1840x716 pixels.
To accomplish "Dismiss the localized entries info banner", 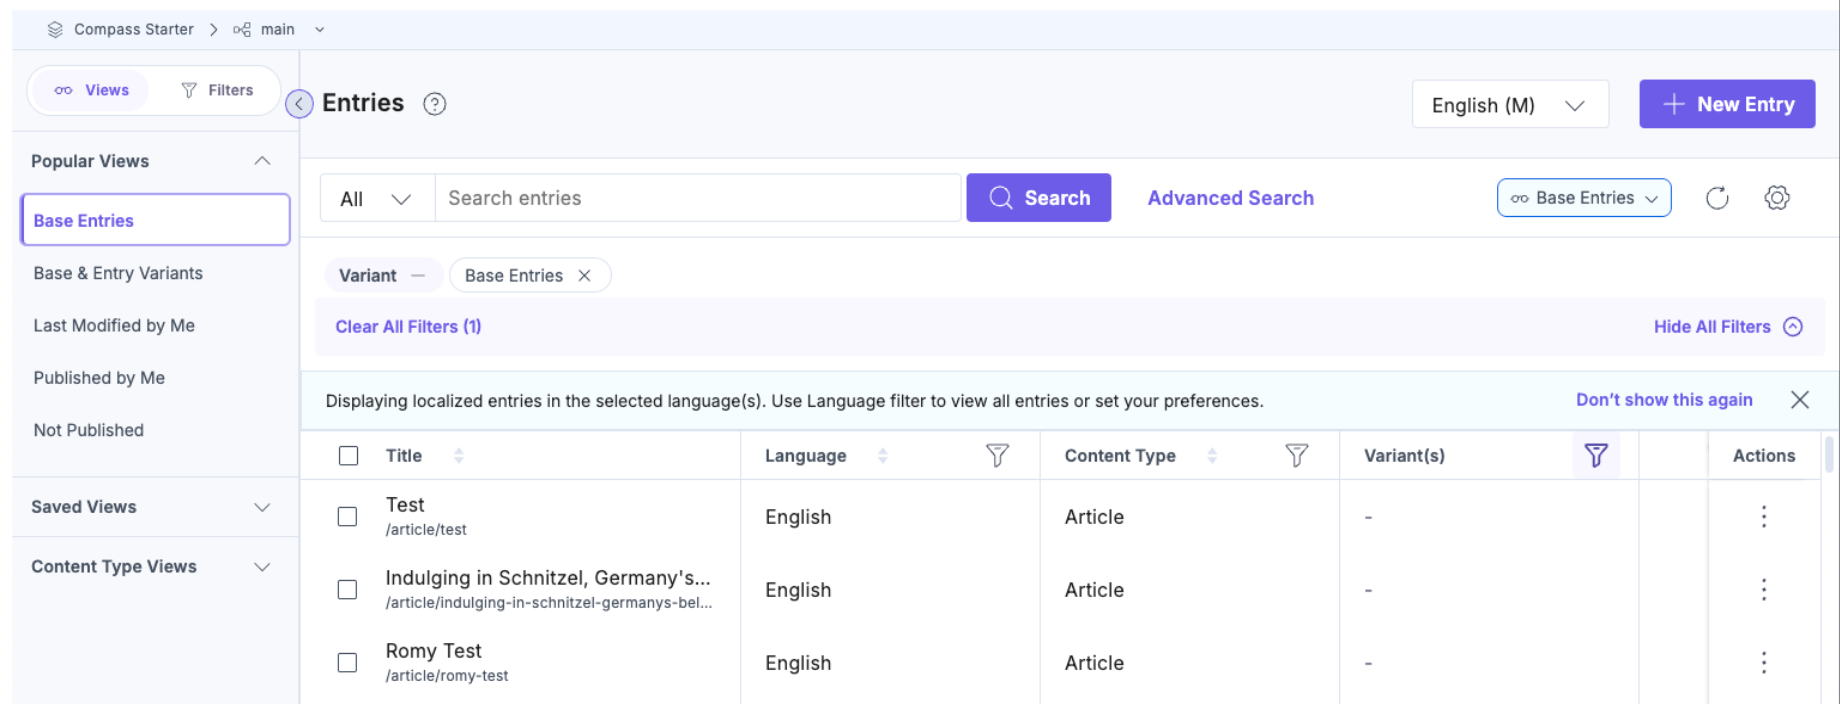I will (x=1800, y=400).
